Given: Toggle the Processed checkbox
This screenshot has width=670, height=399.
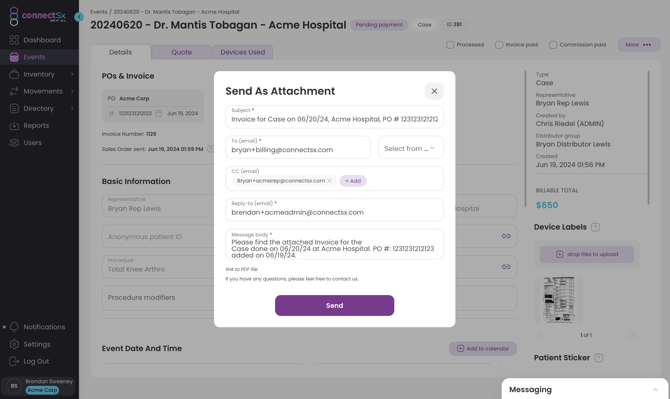Looking at the screenshot, I should [450, 45].
